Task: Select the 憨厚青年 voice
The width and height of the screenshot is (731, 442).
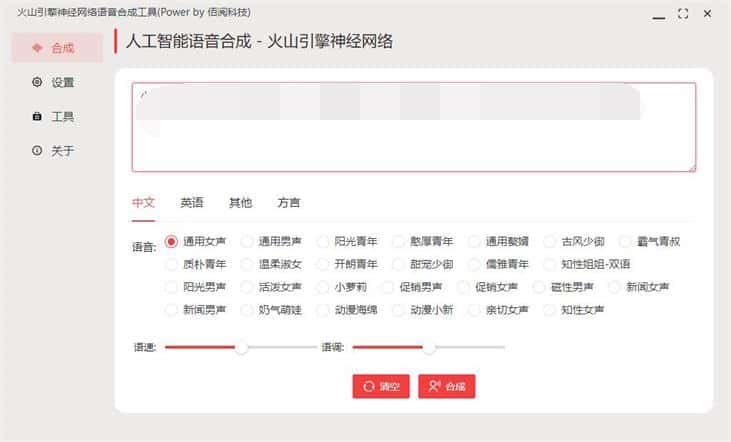Action: (x=423, y=242)
